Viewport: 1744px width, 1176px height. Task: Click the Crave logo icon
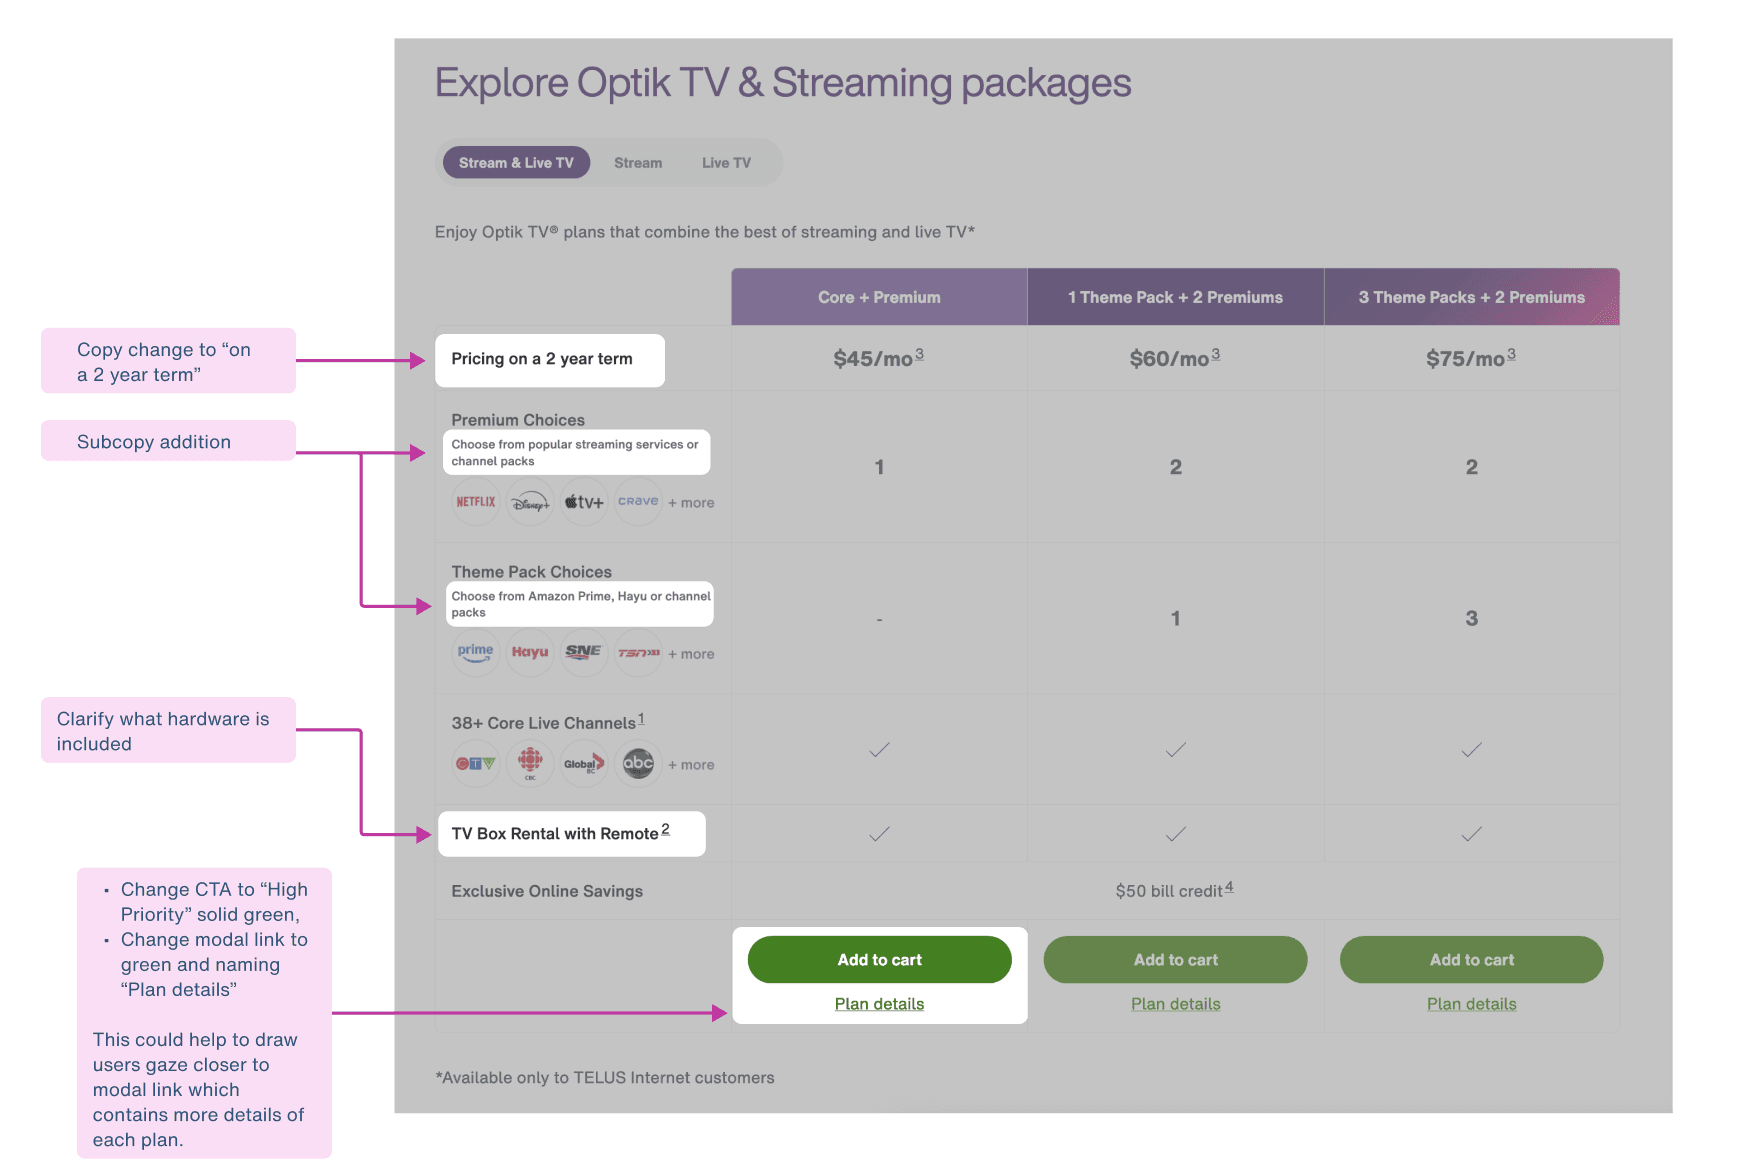pyautogui.click(x=638, y=502)
